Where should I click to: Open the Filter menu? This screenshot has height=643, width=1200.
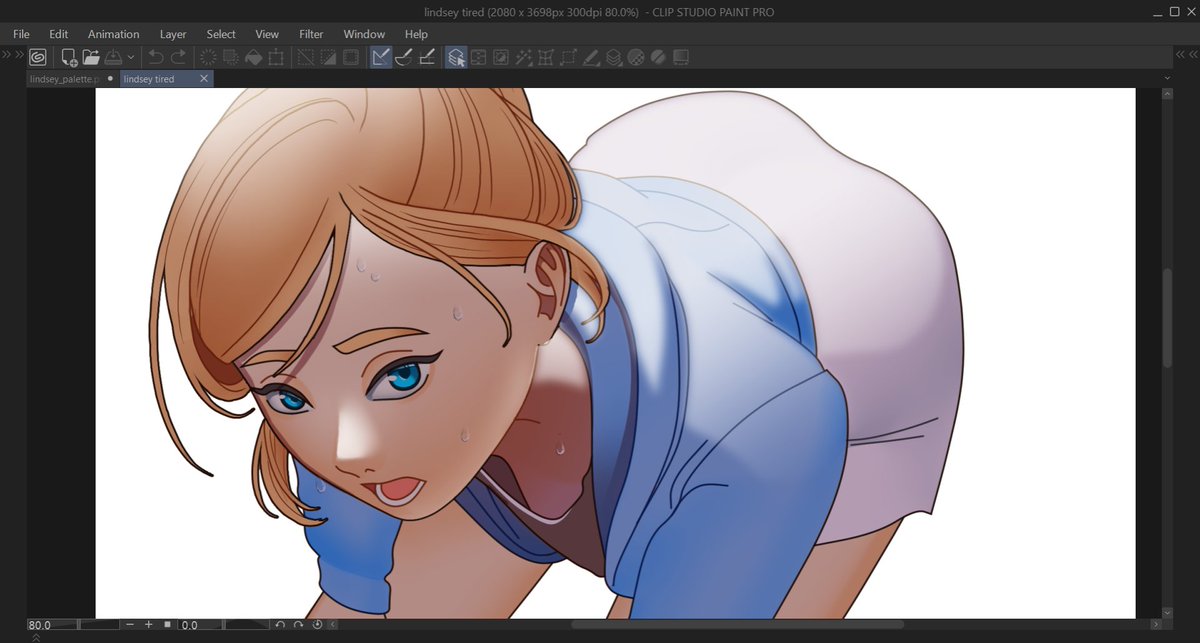310,33
